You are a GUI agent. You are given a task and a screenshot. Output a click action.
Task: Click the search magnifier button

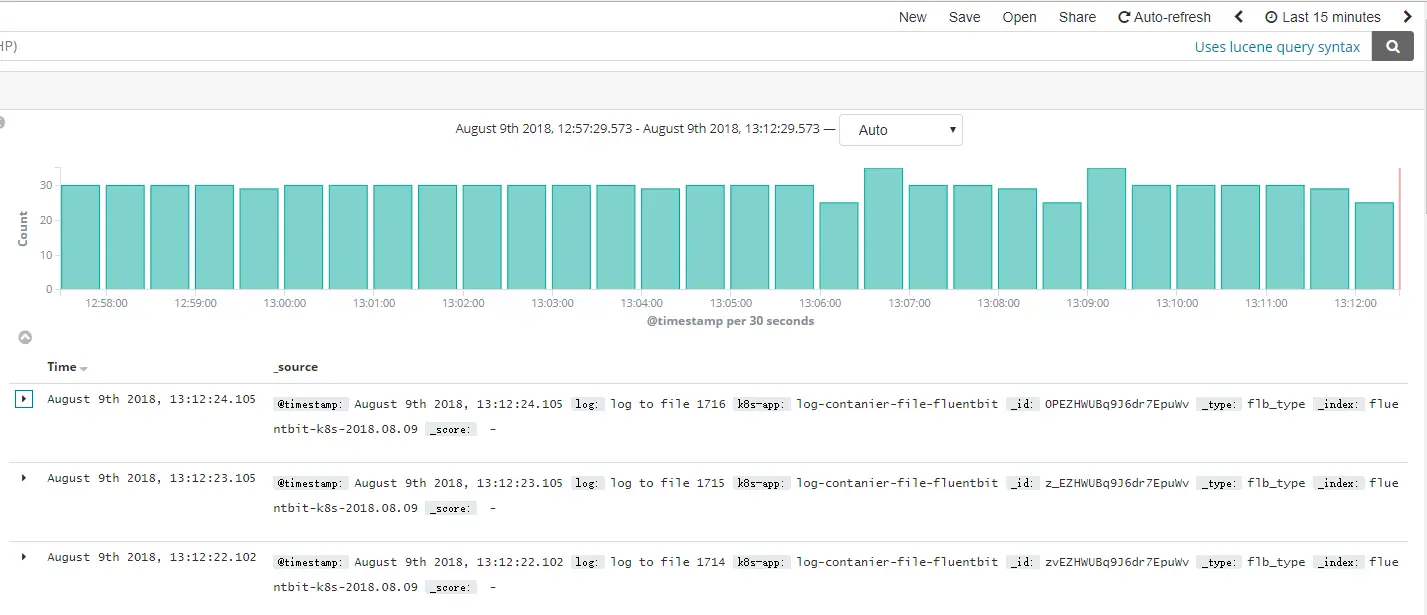[1393, 46]
